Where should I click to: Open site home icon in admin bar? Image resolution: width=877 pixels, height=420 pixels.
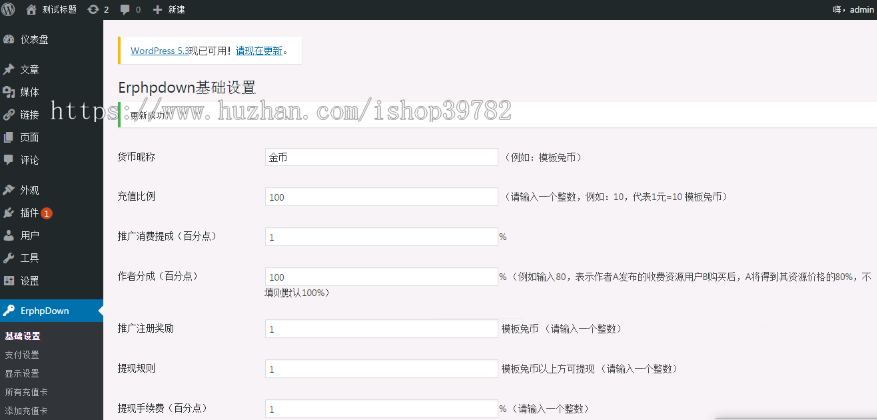click(x=31, y=10)
